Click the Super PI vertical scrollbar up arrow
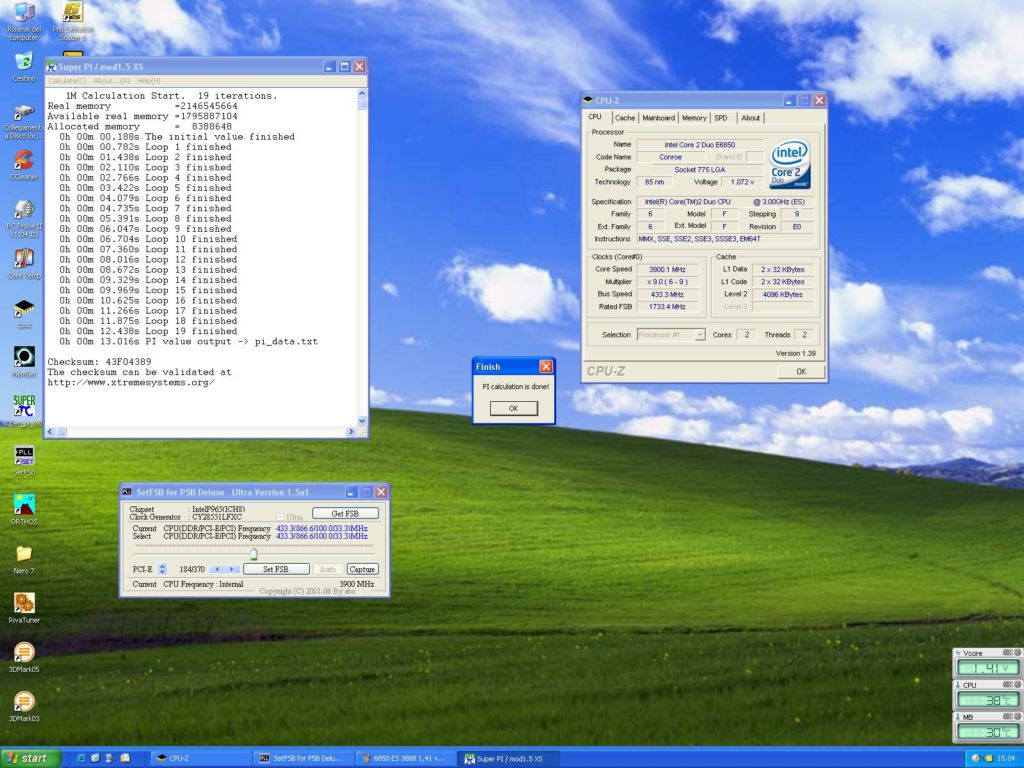The image size is (1024, 768). pyautogui.click(x=362, y=95)
